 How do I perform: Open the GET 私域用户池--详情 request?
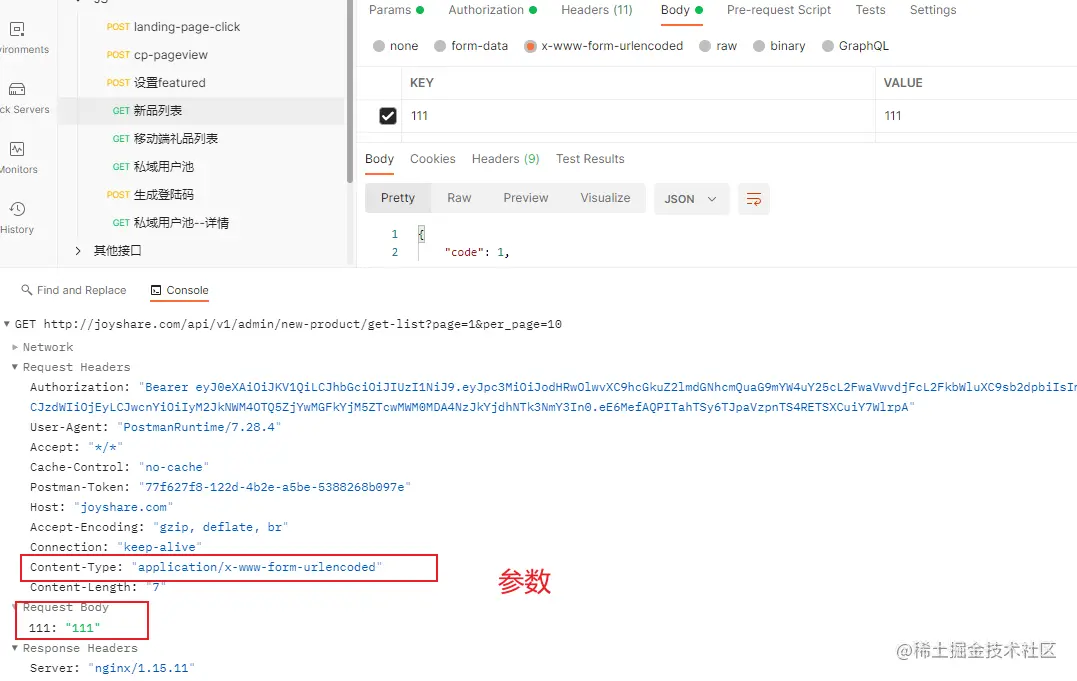point(170,223)
